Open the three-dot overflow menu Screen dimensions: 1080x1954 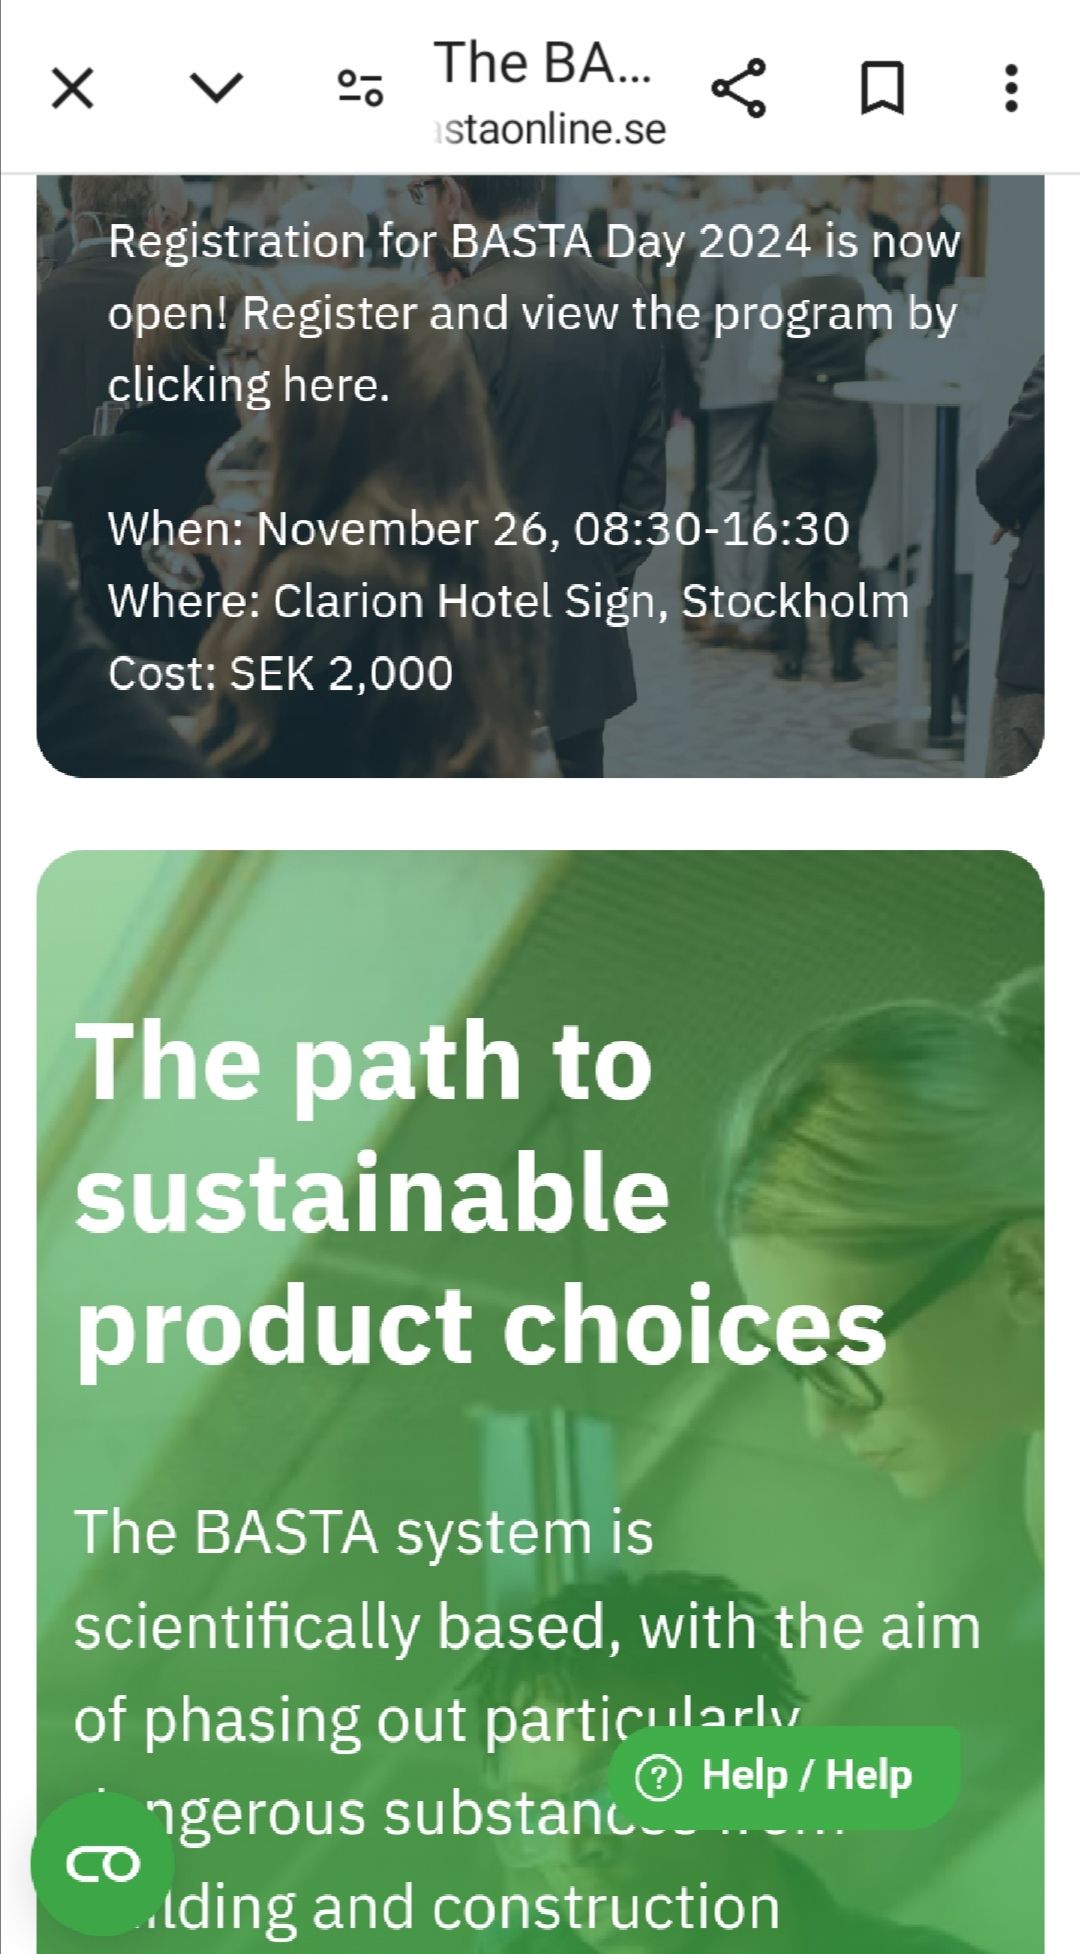point(1011,90)
